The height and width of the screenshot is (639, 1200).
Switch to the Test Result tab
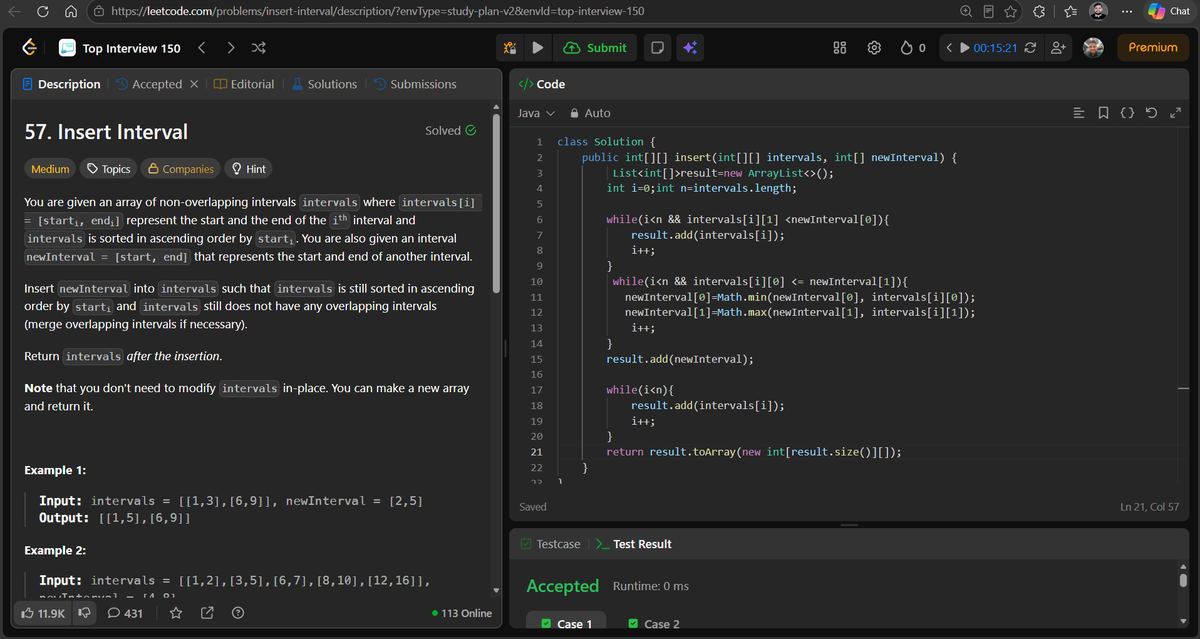pyautogui.click(x=634, y=544)
